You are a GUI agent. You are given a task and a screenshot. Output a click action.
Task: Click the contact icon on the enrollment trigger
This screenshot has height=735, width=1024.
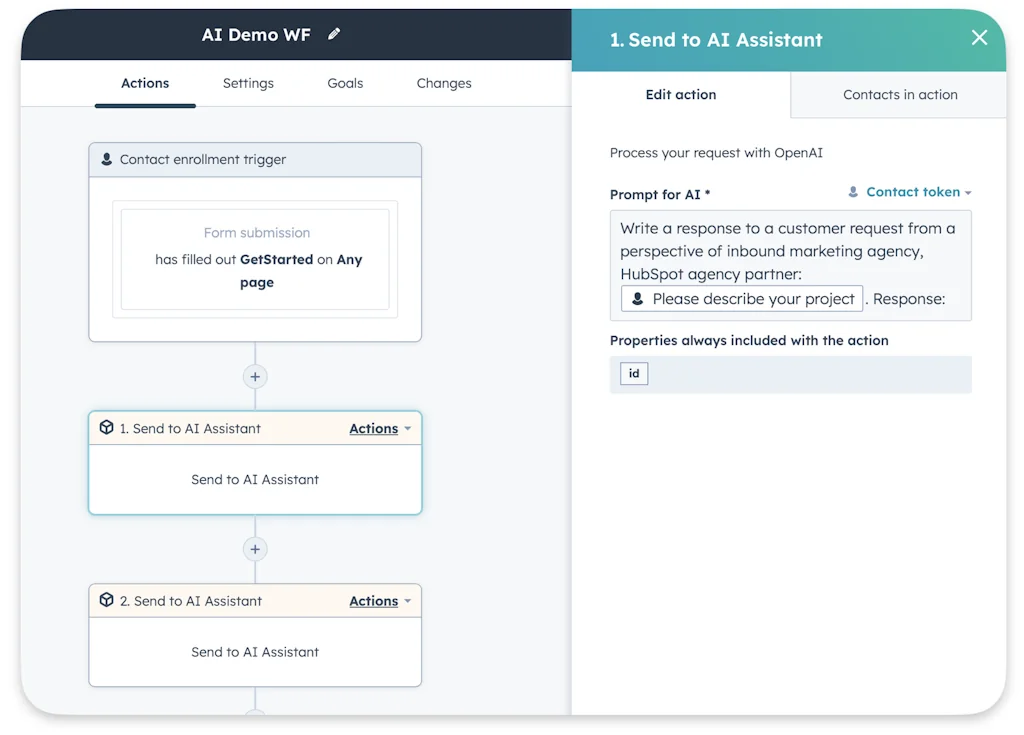click(107, 159)
